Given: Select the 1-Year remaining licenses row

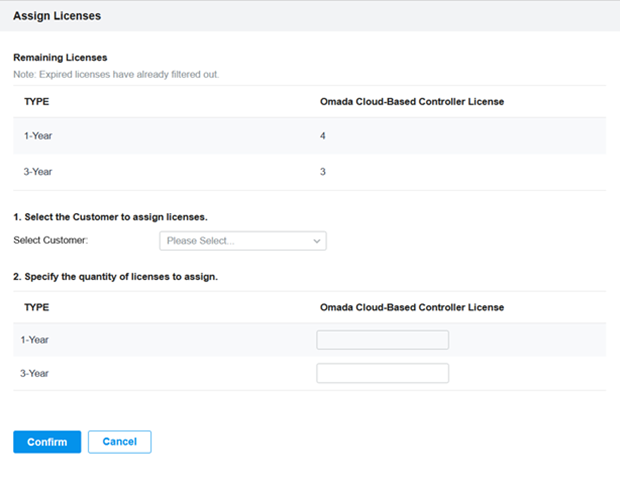Looking at the screenshot, I should click(309, 136).
